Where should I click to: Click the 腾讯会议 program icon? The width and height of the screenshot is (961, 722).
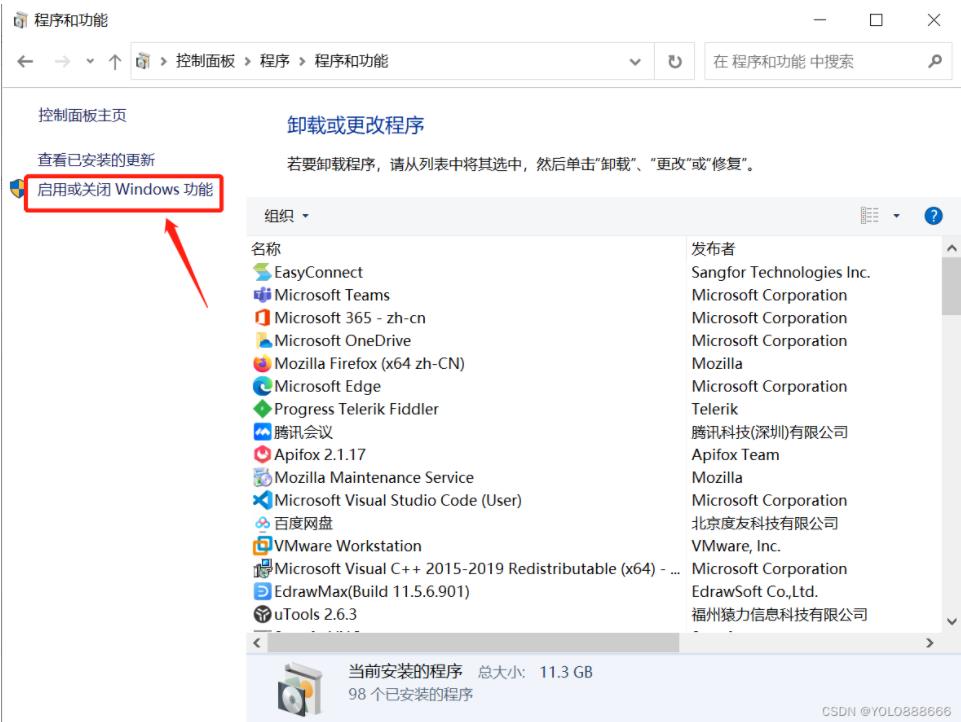262,432
